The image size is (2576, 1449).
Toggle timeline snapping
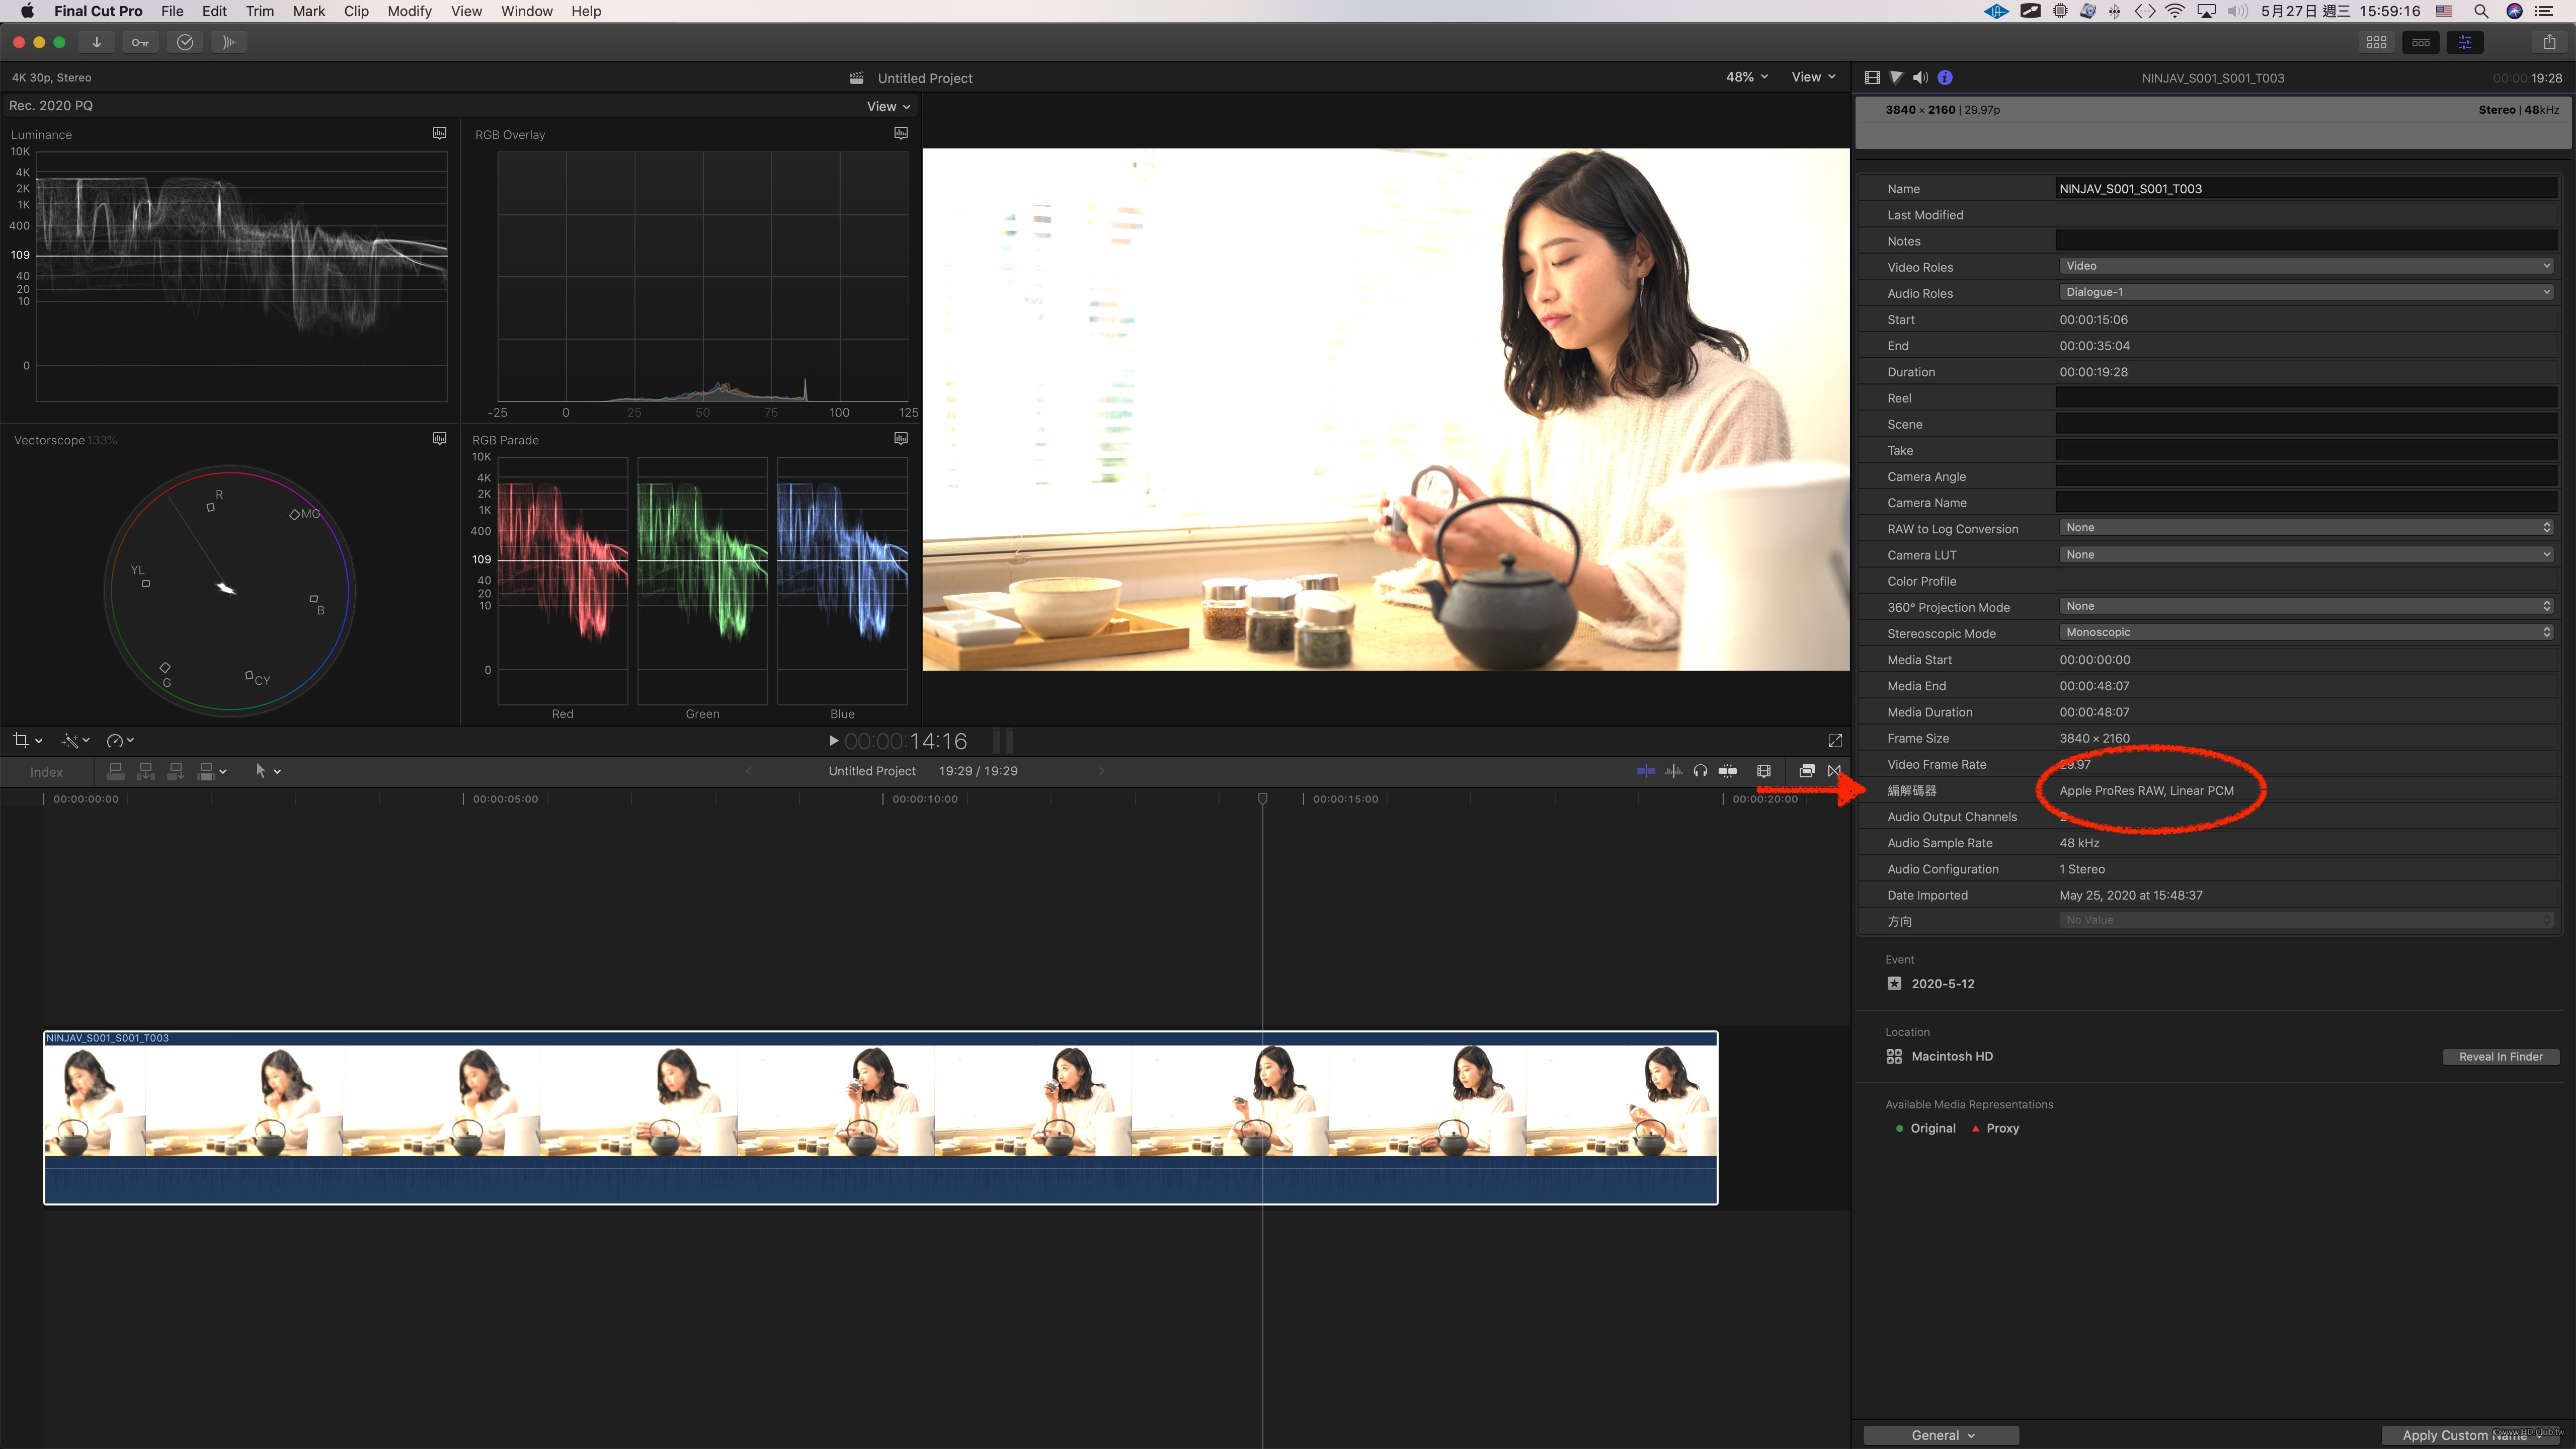(x=1727, y=771)
